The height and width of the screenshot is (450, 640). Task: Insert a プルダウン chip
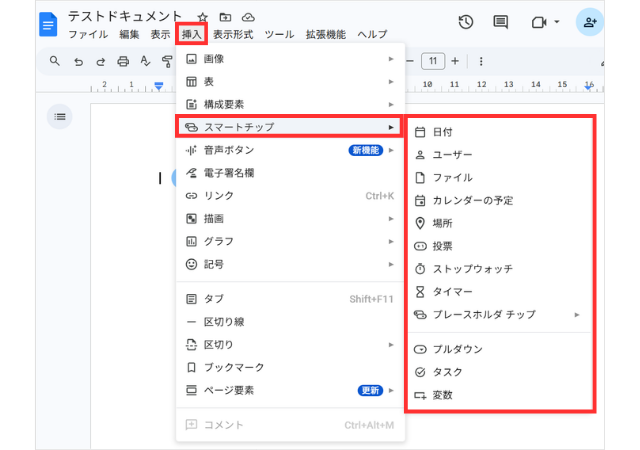pos(500,350)
